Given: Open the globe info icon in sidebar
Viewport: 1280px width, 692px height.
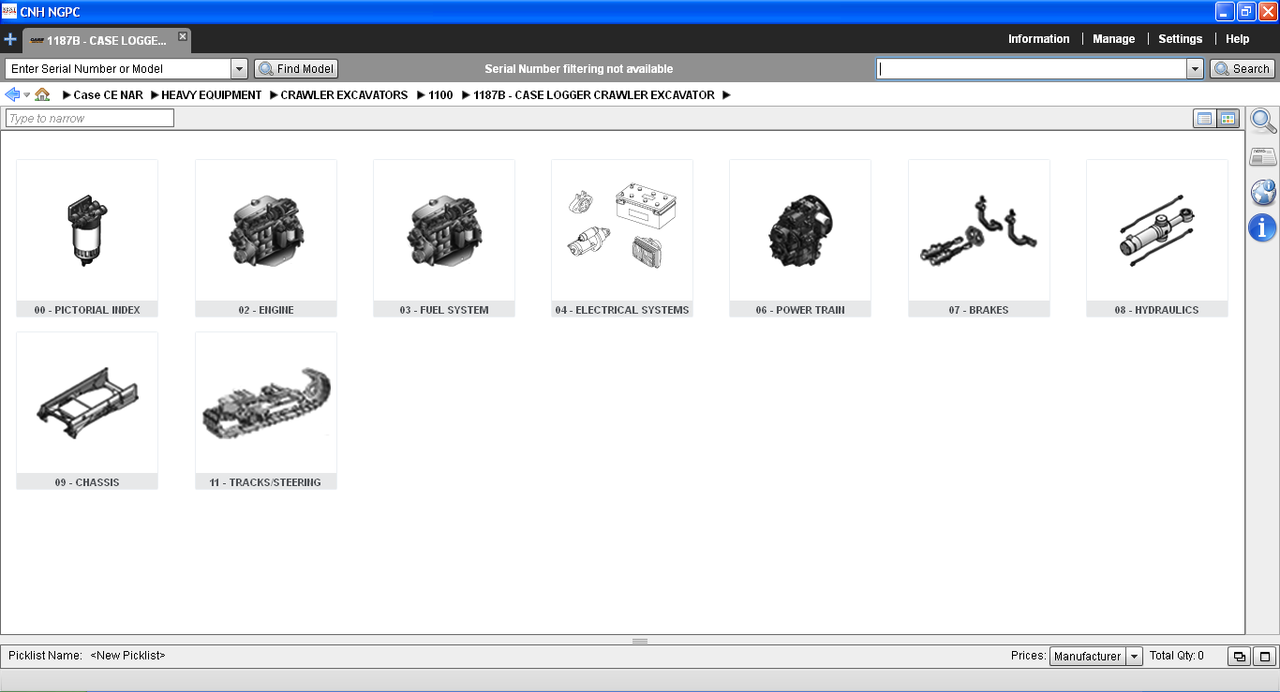Looking at the screenshot, I should pos(1263,192).
